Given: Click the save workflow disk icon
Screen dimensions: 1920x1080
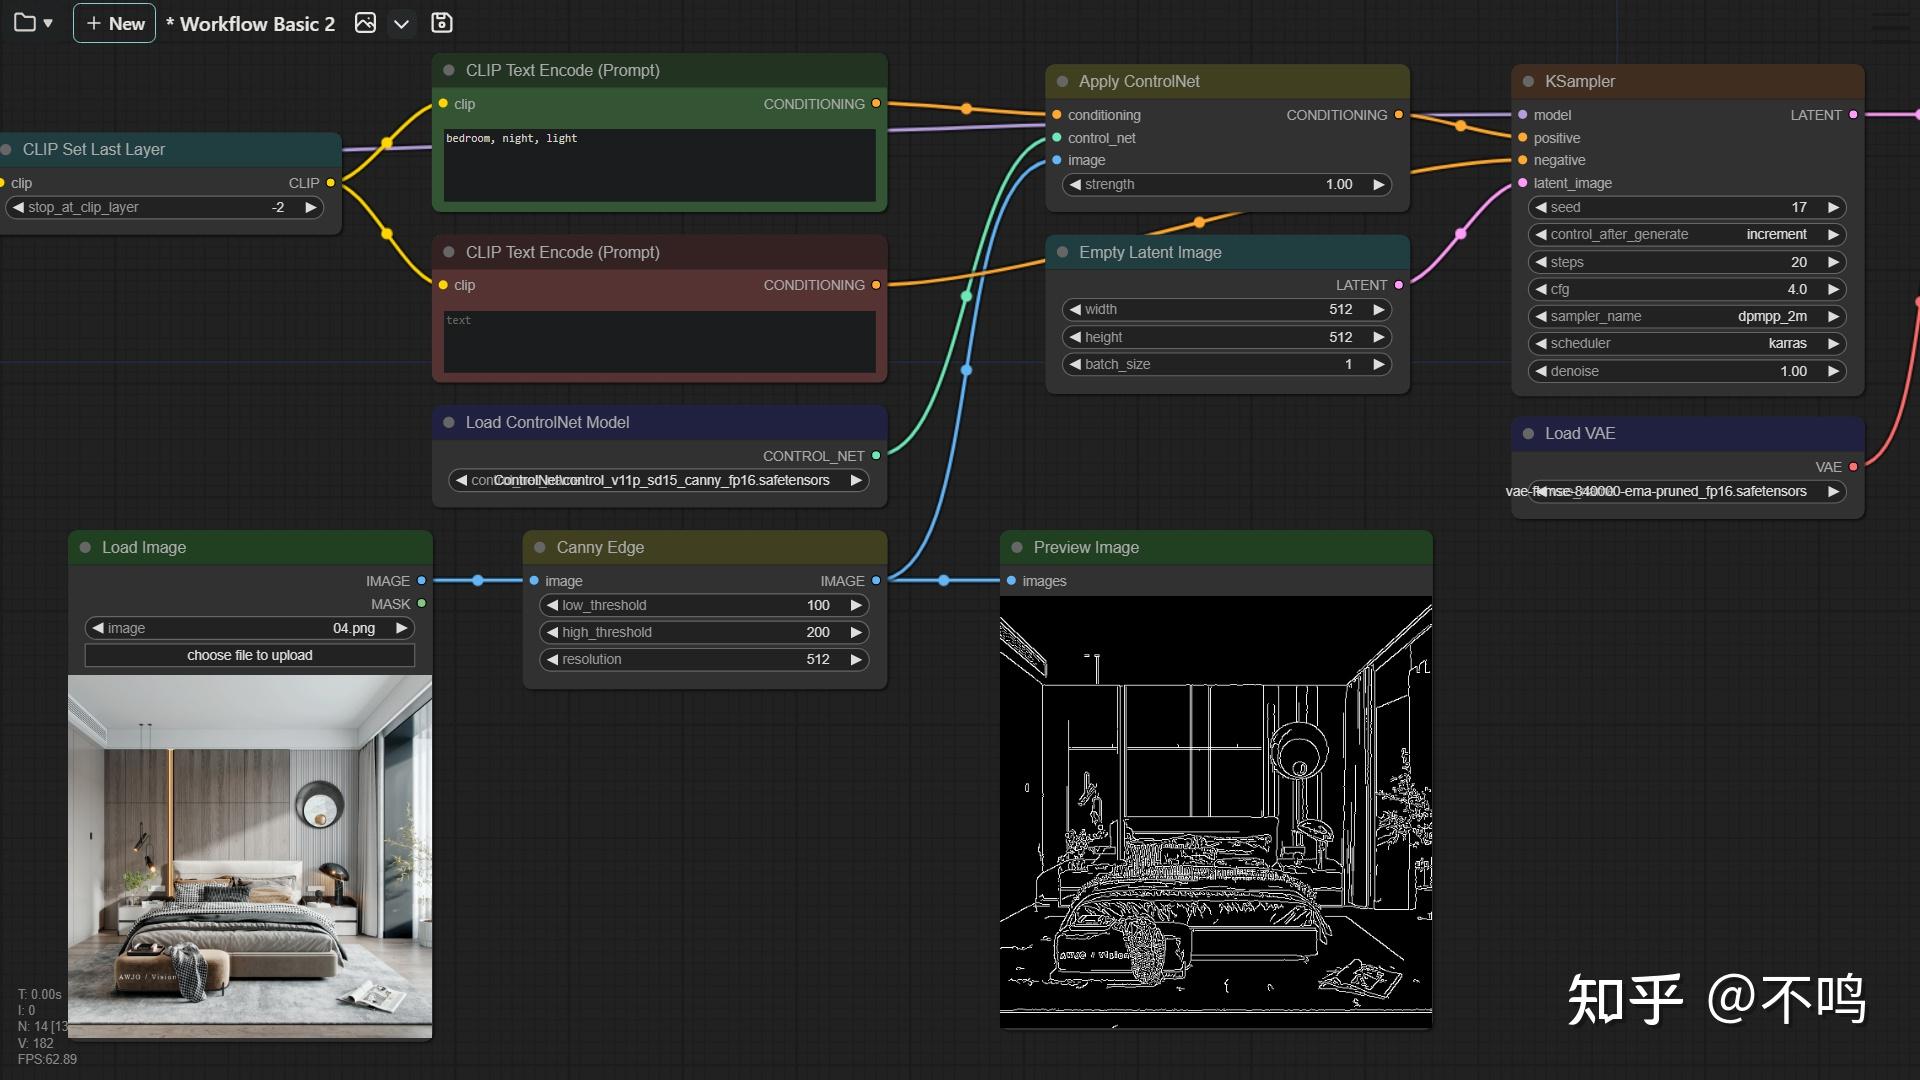Looking at the screenshot, I should (441, 23).
